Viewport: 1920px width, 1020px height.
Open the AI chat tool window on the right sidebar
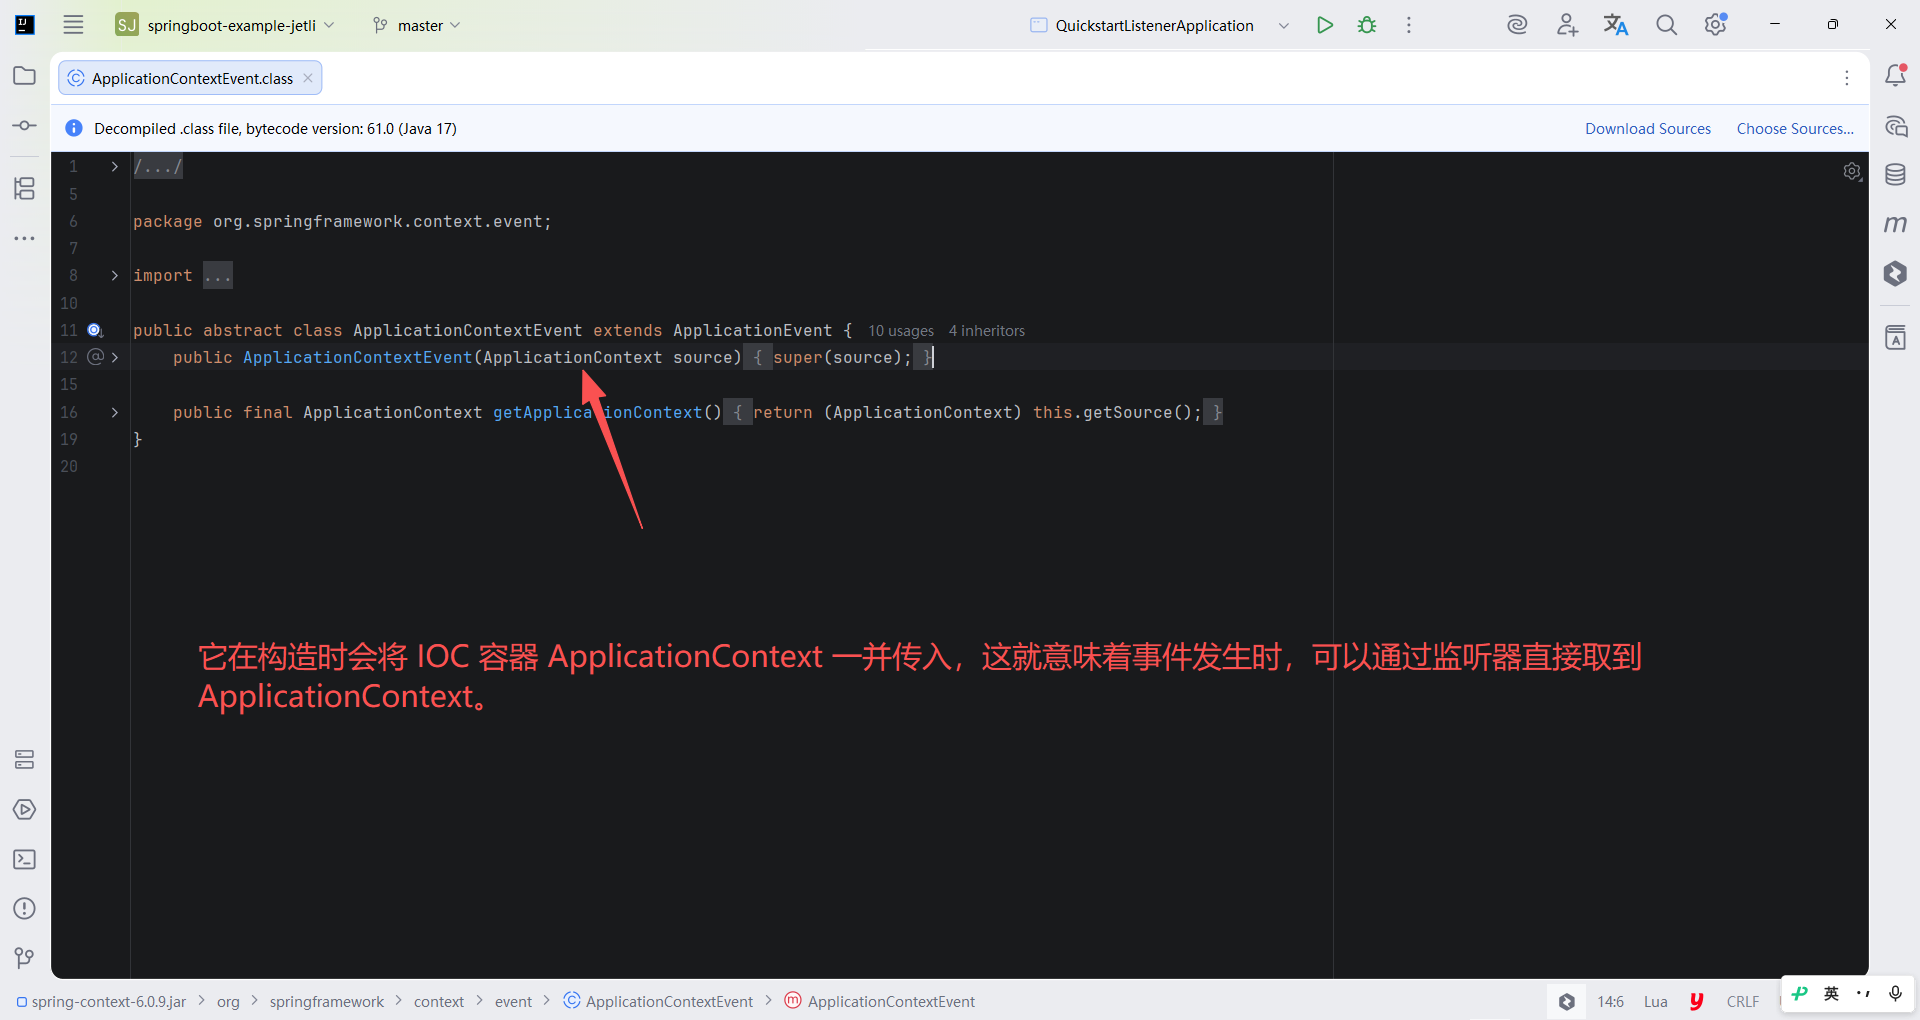click(x=1895, y=126)
